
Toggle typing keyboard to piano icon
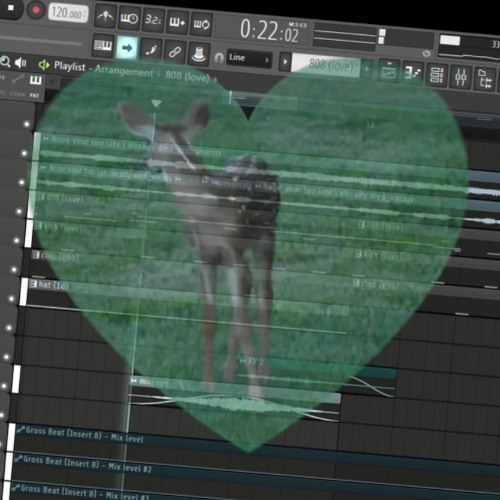(102, 45)
